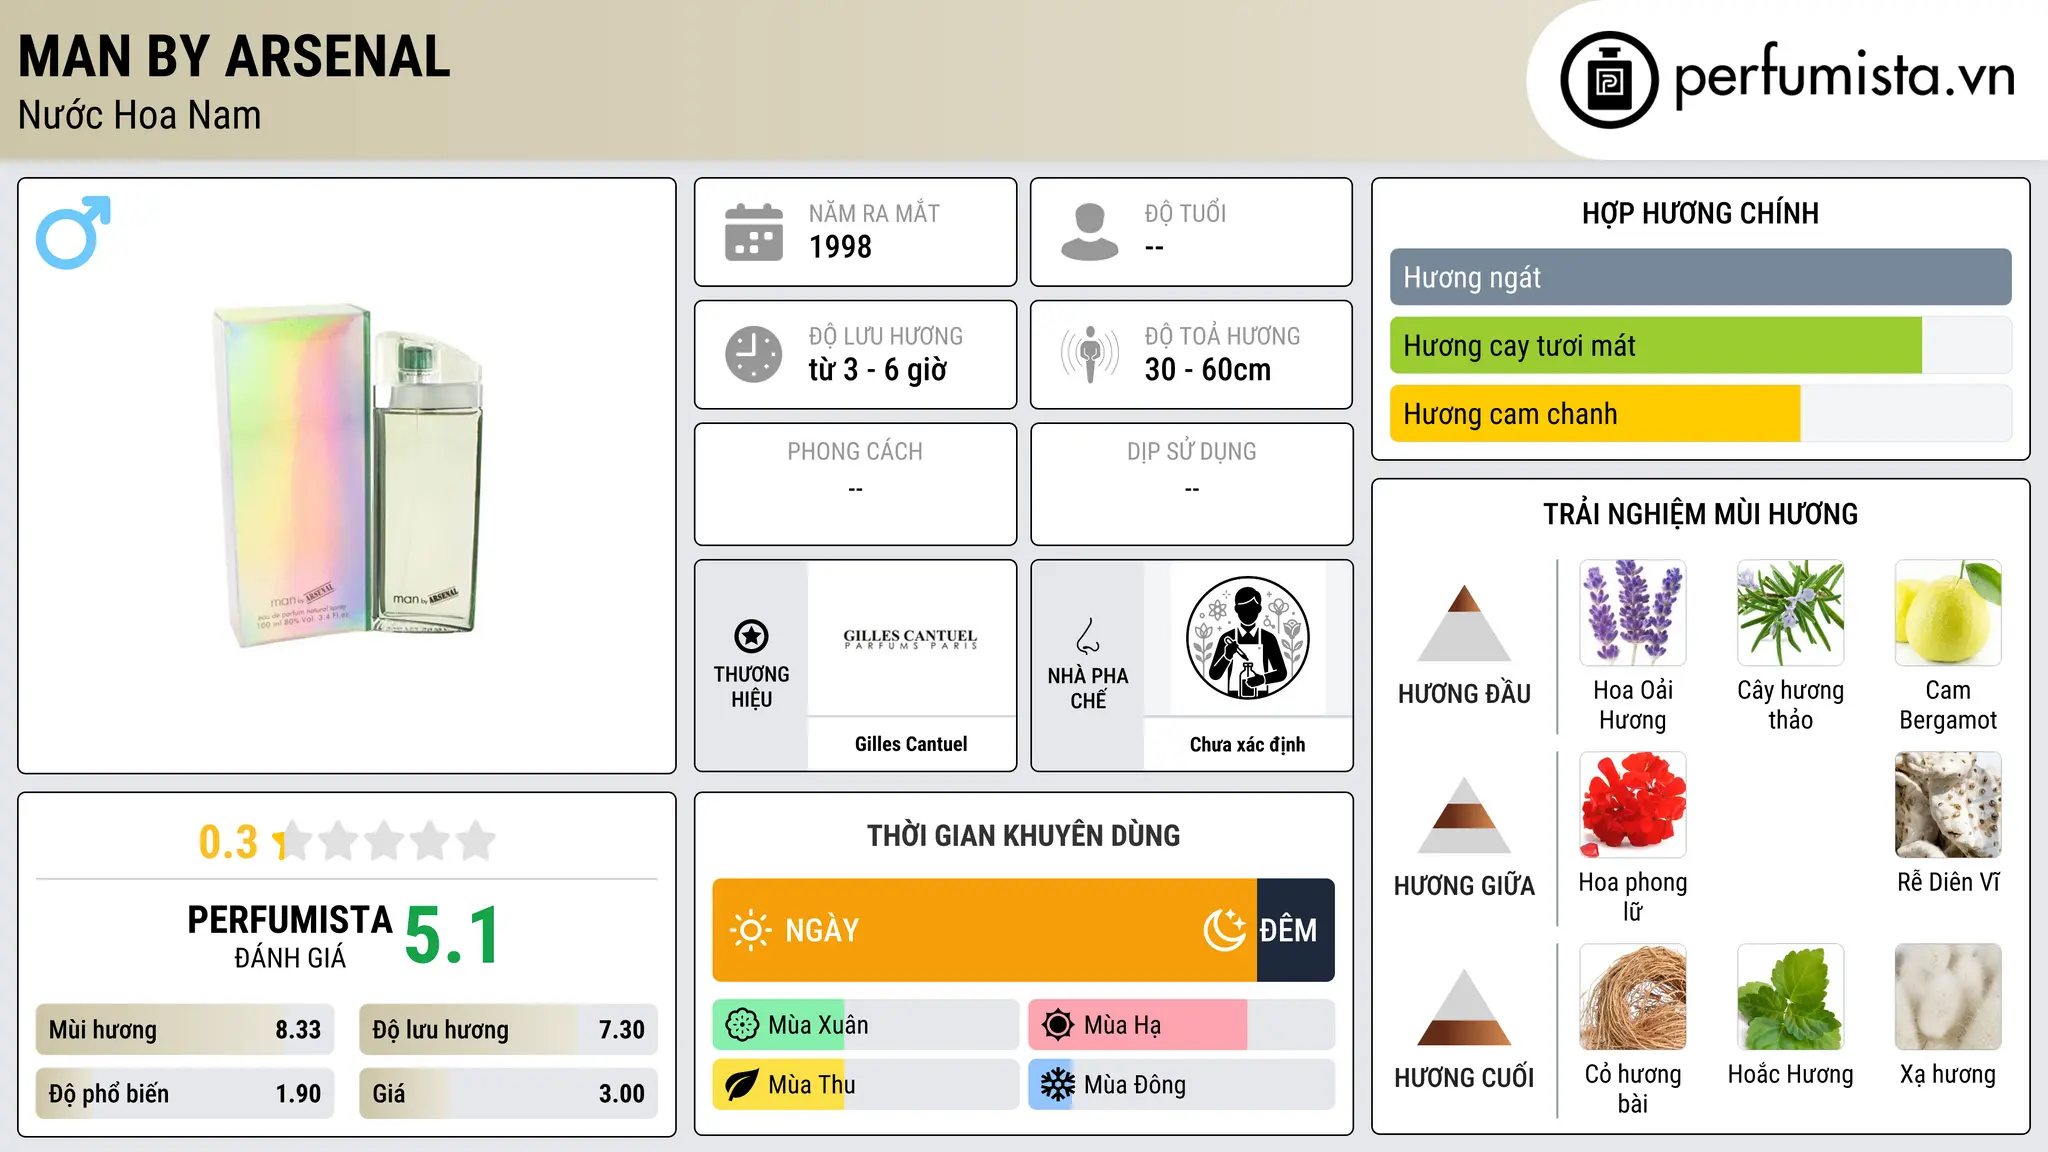Click the Giá 3.00 score bar
The image size is (2048, 1152).
pos(508,1094)
